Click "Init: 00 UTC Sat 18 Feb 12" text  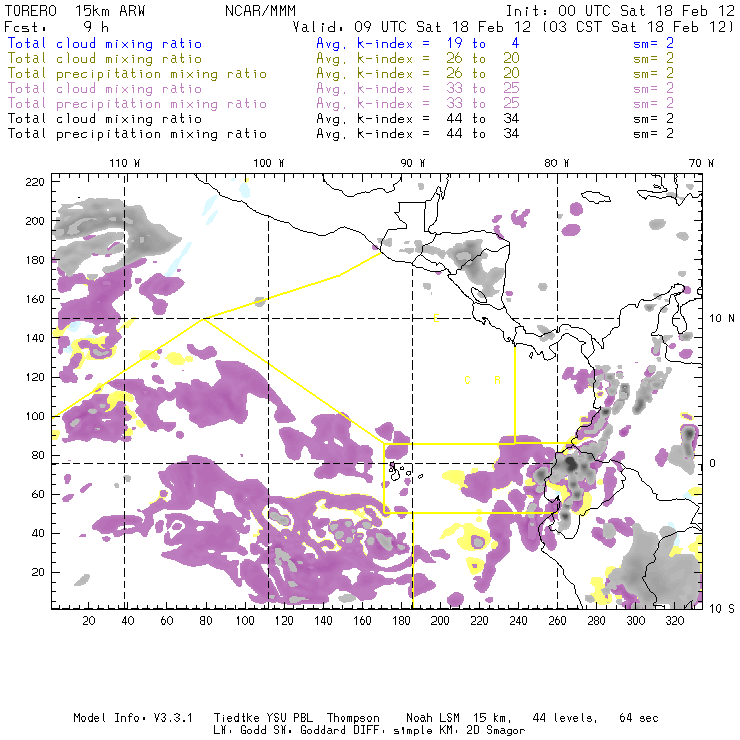[x=620, y=11]
